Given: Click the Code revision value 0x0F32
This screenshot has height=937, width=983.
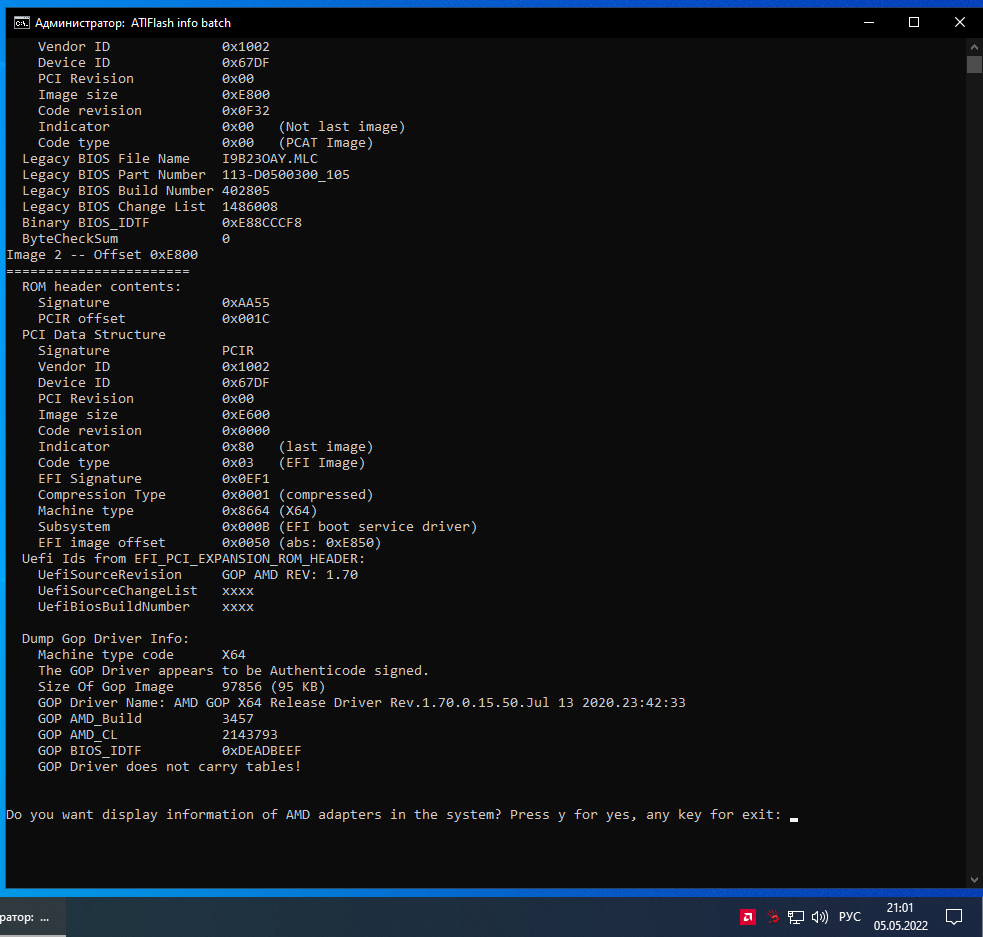Looking at the screenshot, I should click(246, 110).
